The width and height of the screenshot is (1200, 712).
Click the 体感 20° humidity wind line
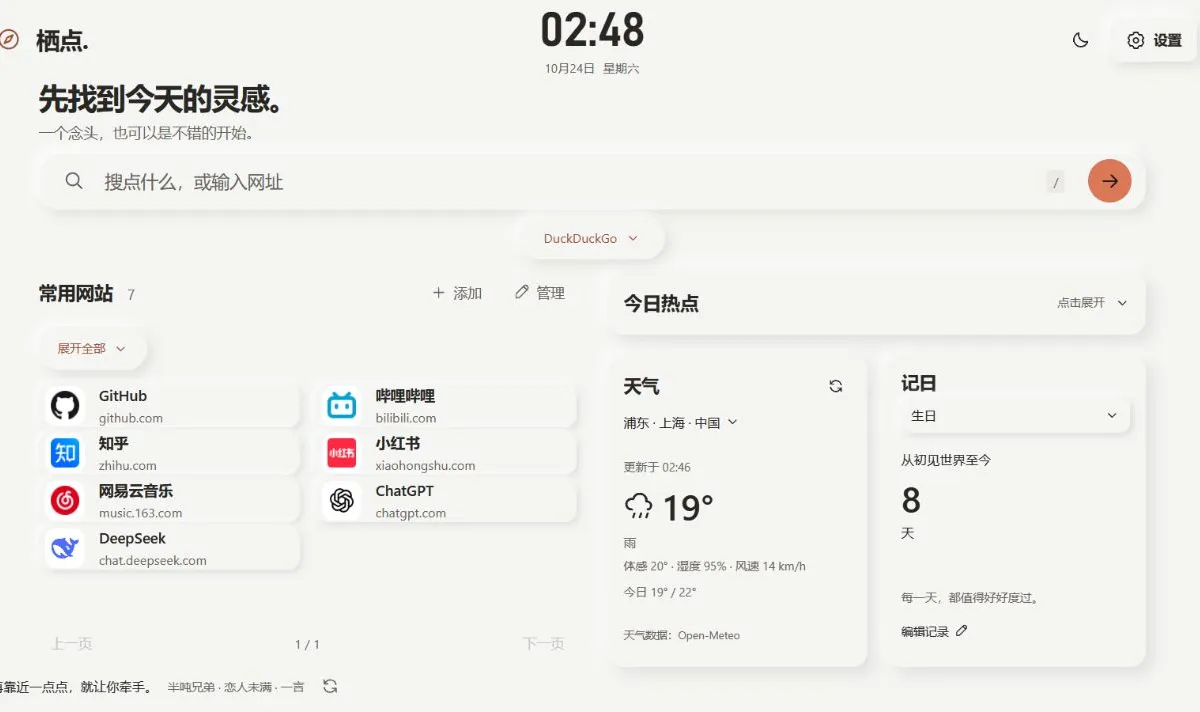tap(714, 566)
